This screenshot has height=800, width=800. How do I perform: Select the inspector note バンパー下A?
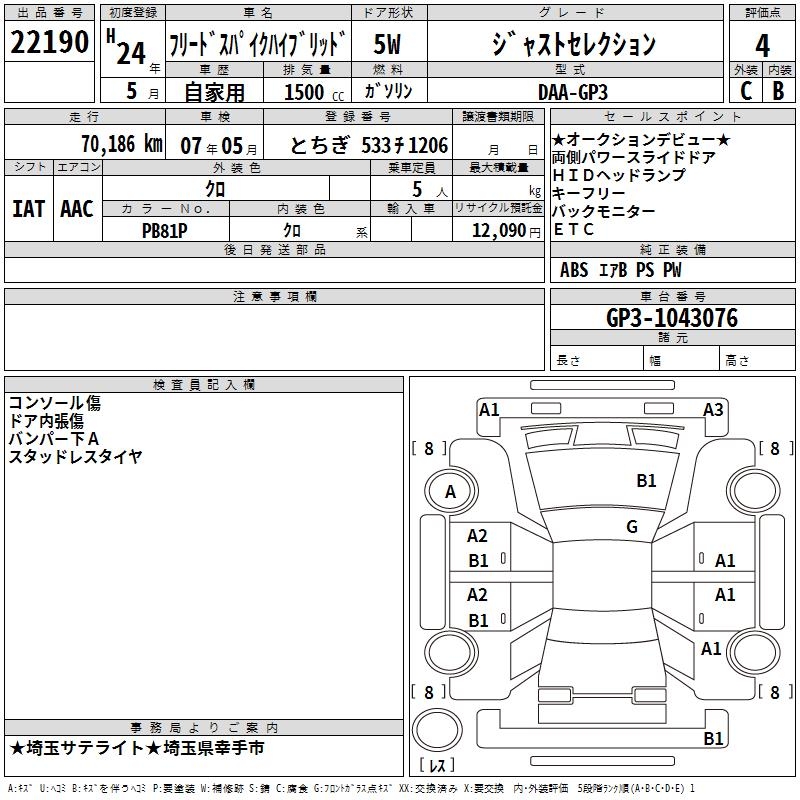(54, 439)
